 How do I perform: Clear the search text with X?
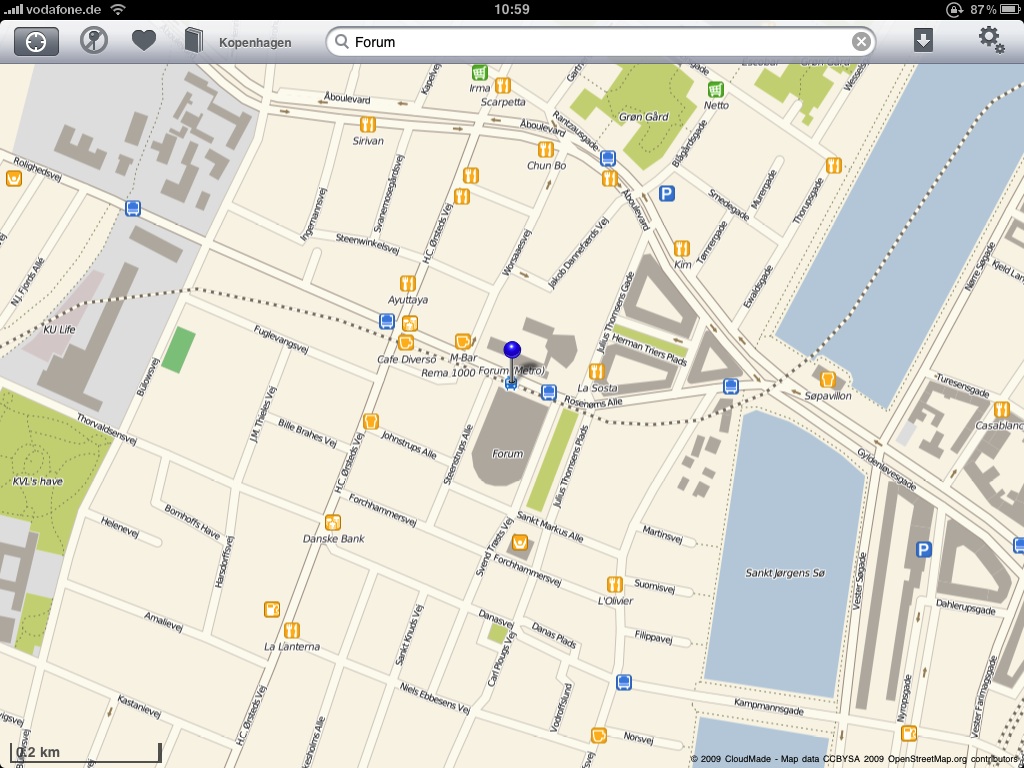[x=860, y=42]
